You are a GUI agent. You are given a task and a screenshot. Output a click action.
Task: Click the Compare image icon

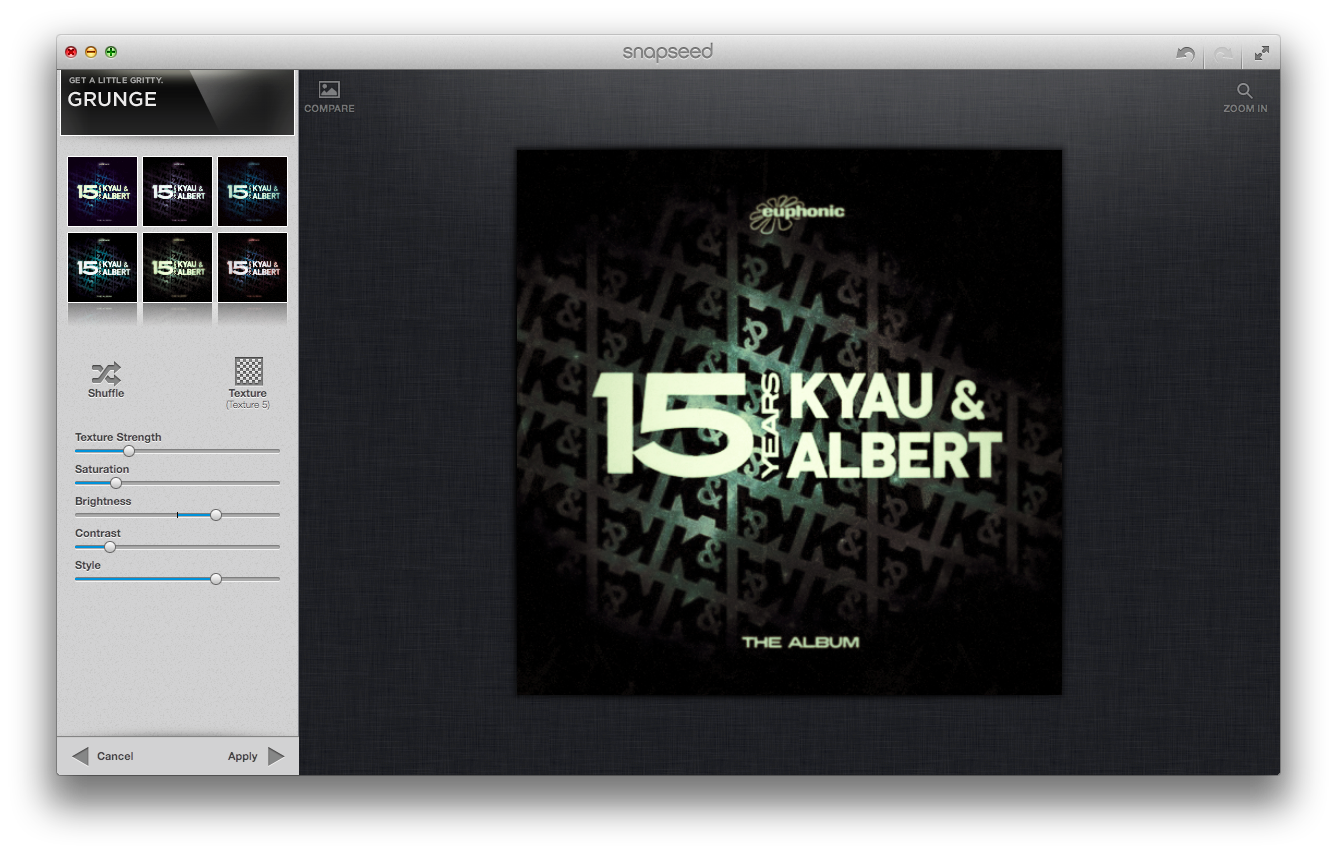[329, 90]
